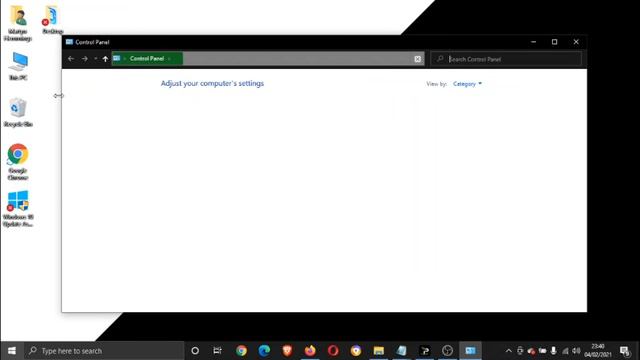The height and width of the screenshot is (360, 640).
Task: Click in Search Control Panel field
Action: coord(506,59)
